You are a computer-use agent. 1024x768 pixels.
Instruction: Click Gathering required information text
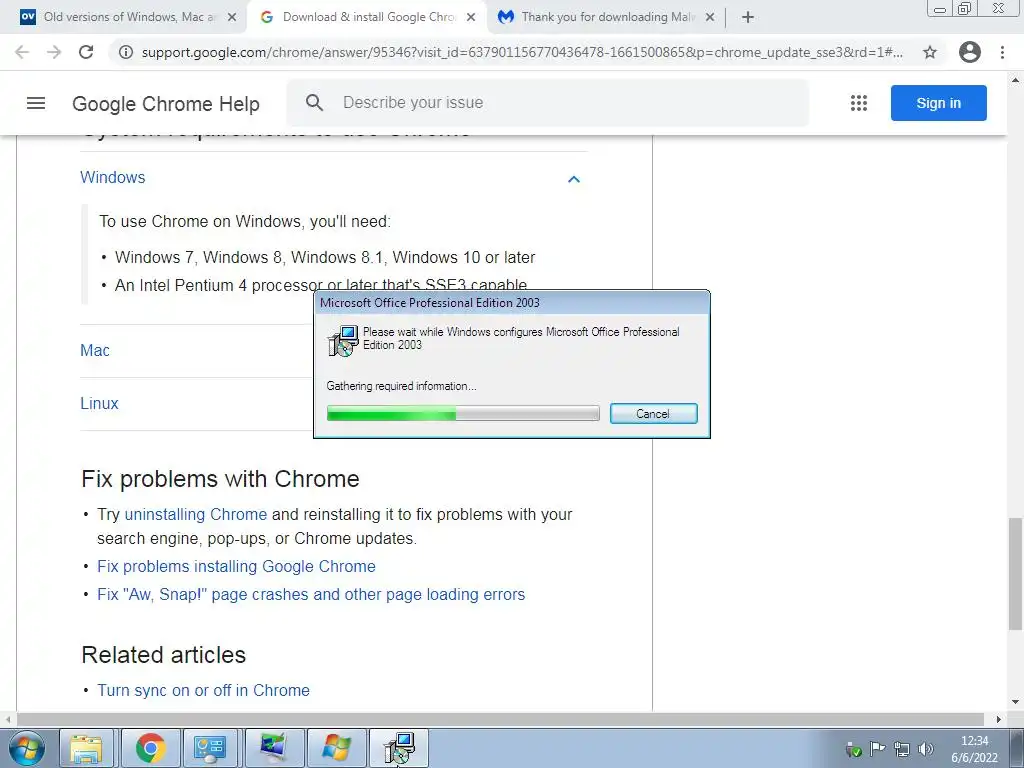point(401,386)
